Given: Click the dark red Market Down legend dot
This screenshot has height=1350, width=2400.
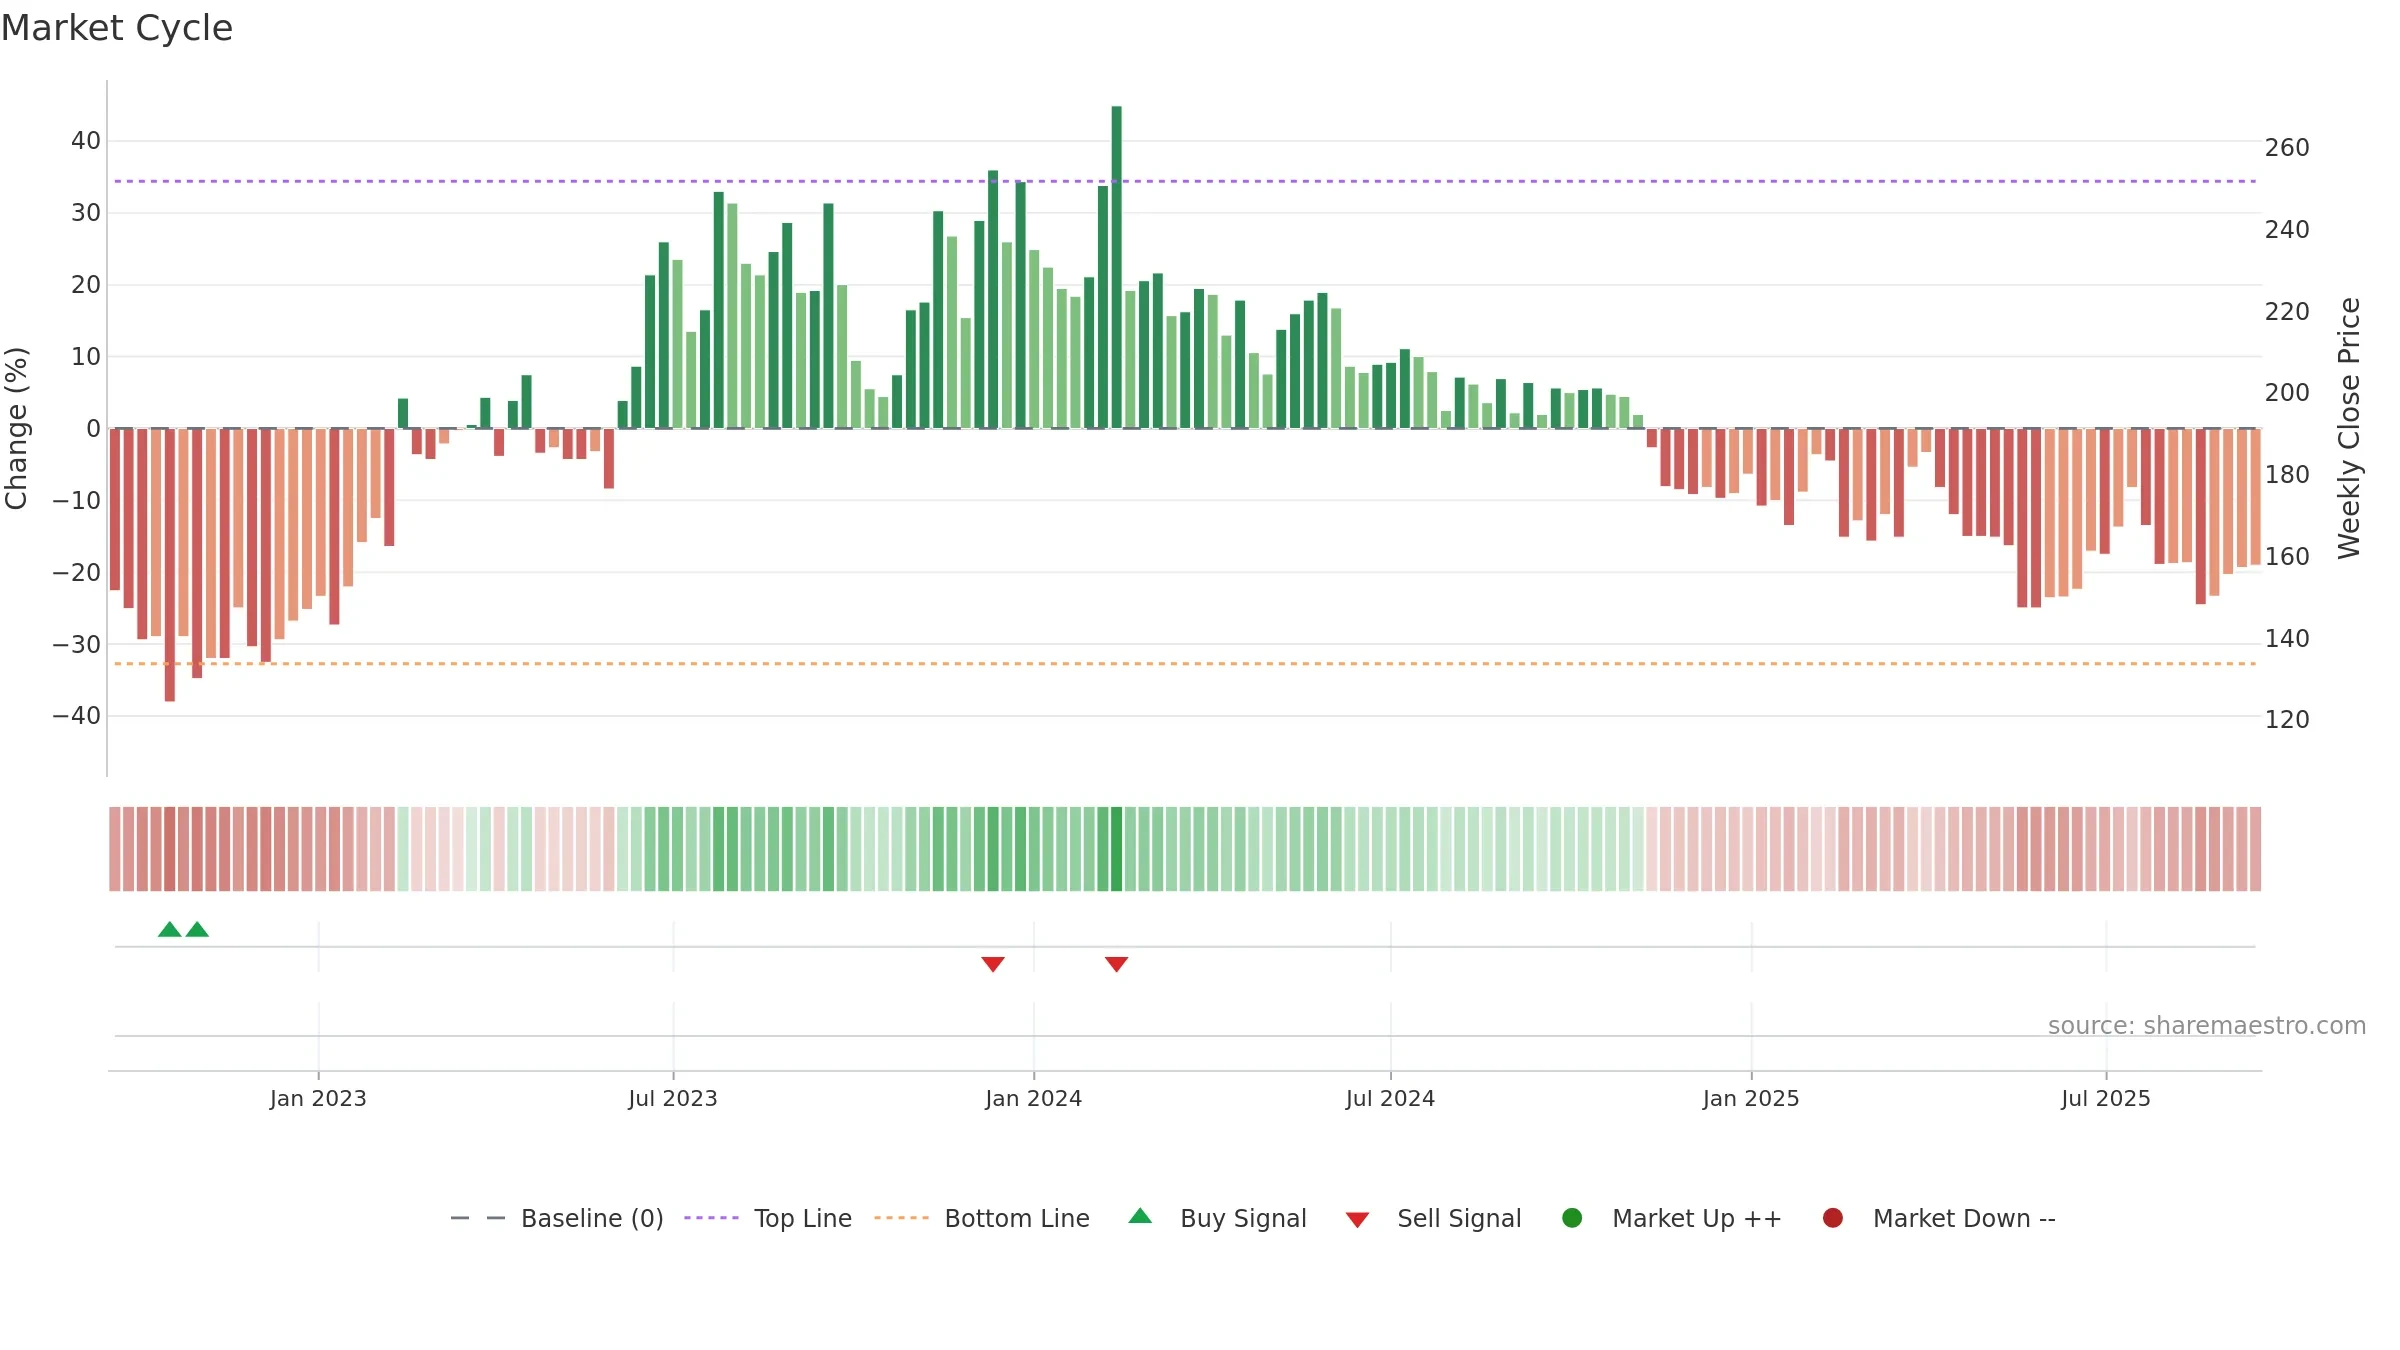Looking at the screenshot, I should pos(1833,1218).
